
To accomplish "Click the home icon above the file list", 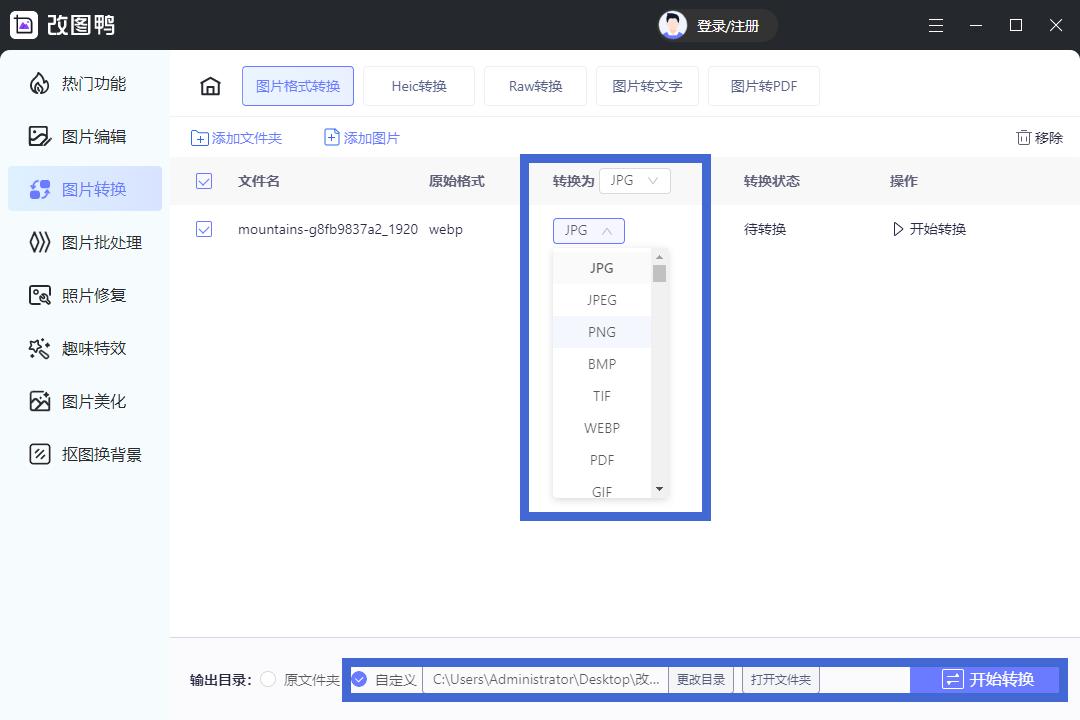I will [x=210, y=86].
